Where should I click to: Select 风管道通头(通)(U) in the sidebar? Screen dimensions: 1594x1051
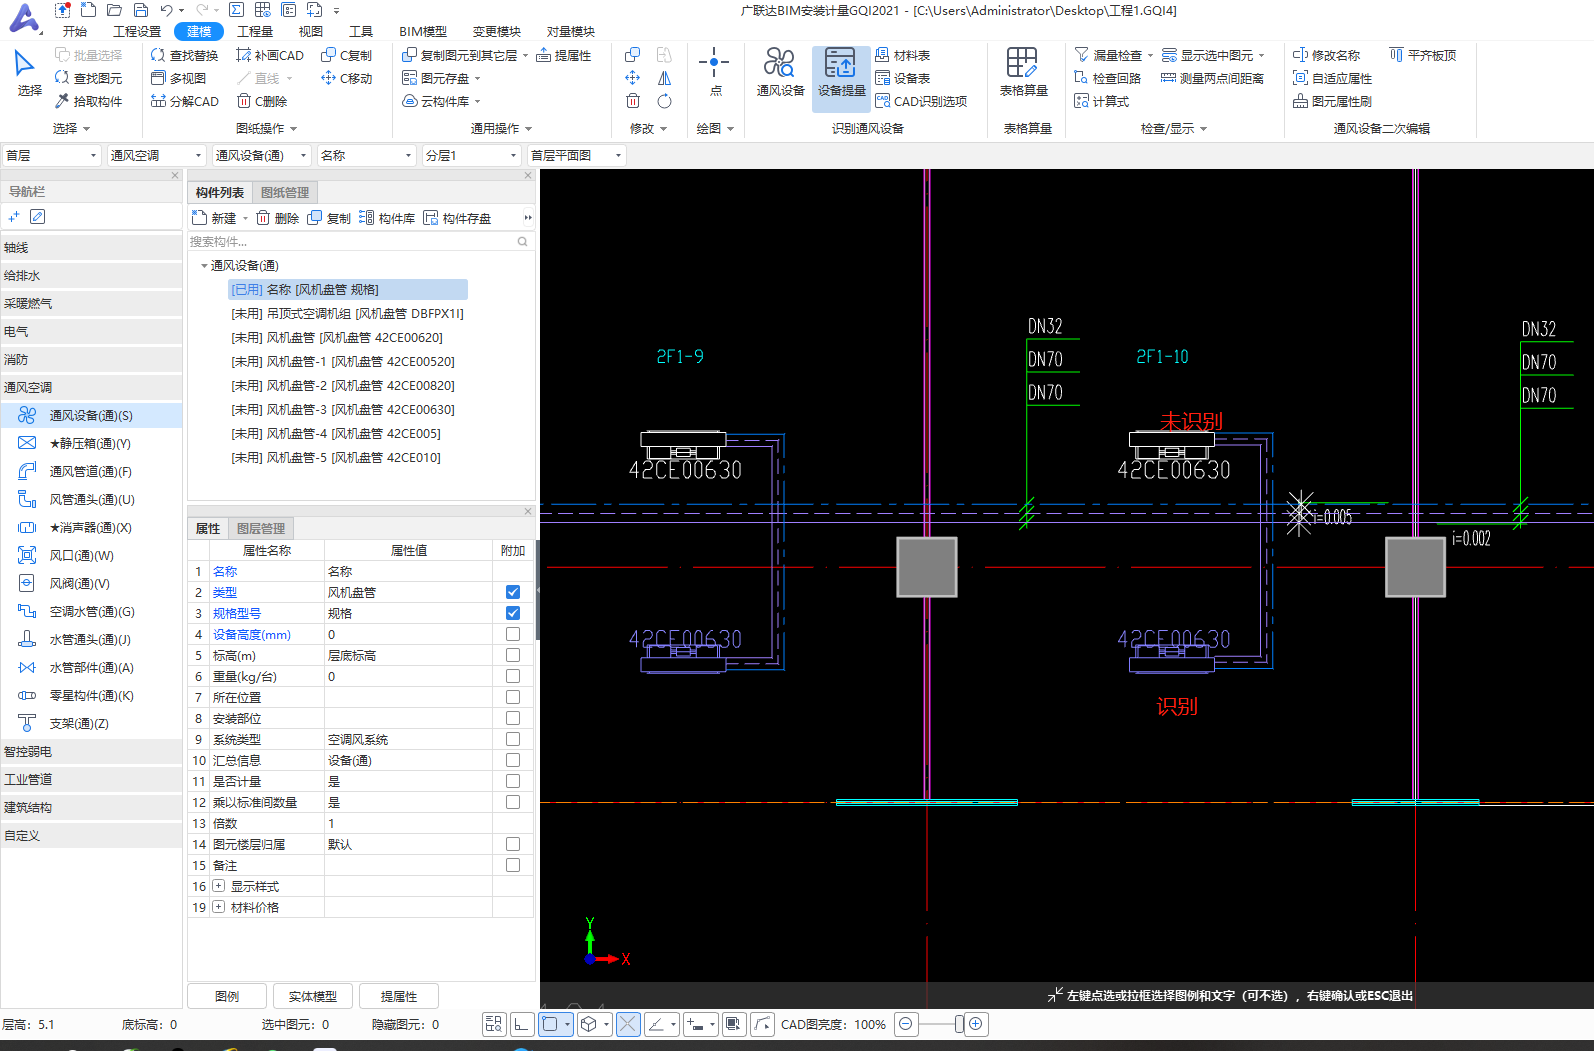coord(91,499)
